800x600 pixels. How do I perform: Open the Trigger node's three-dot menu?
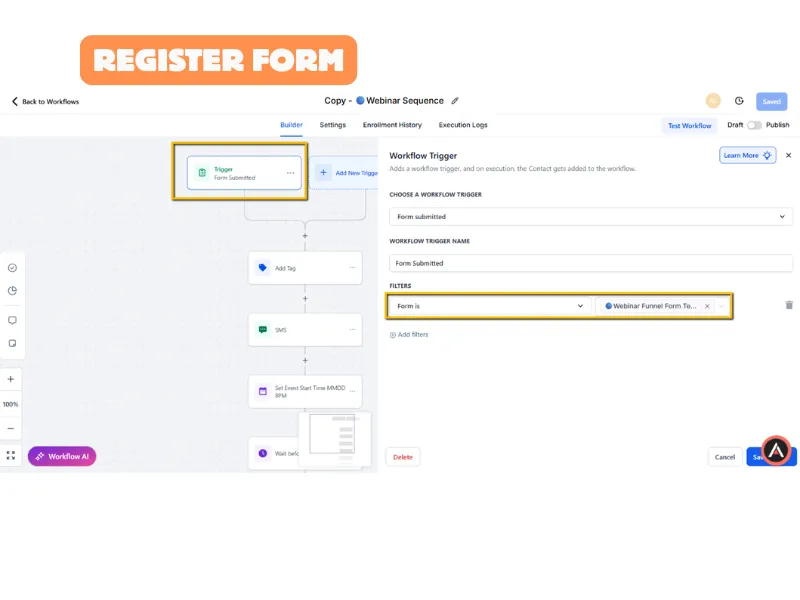(x=290, y=173)
